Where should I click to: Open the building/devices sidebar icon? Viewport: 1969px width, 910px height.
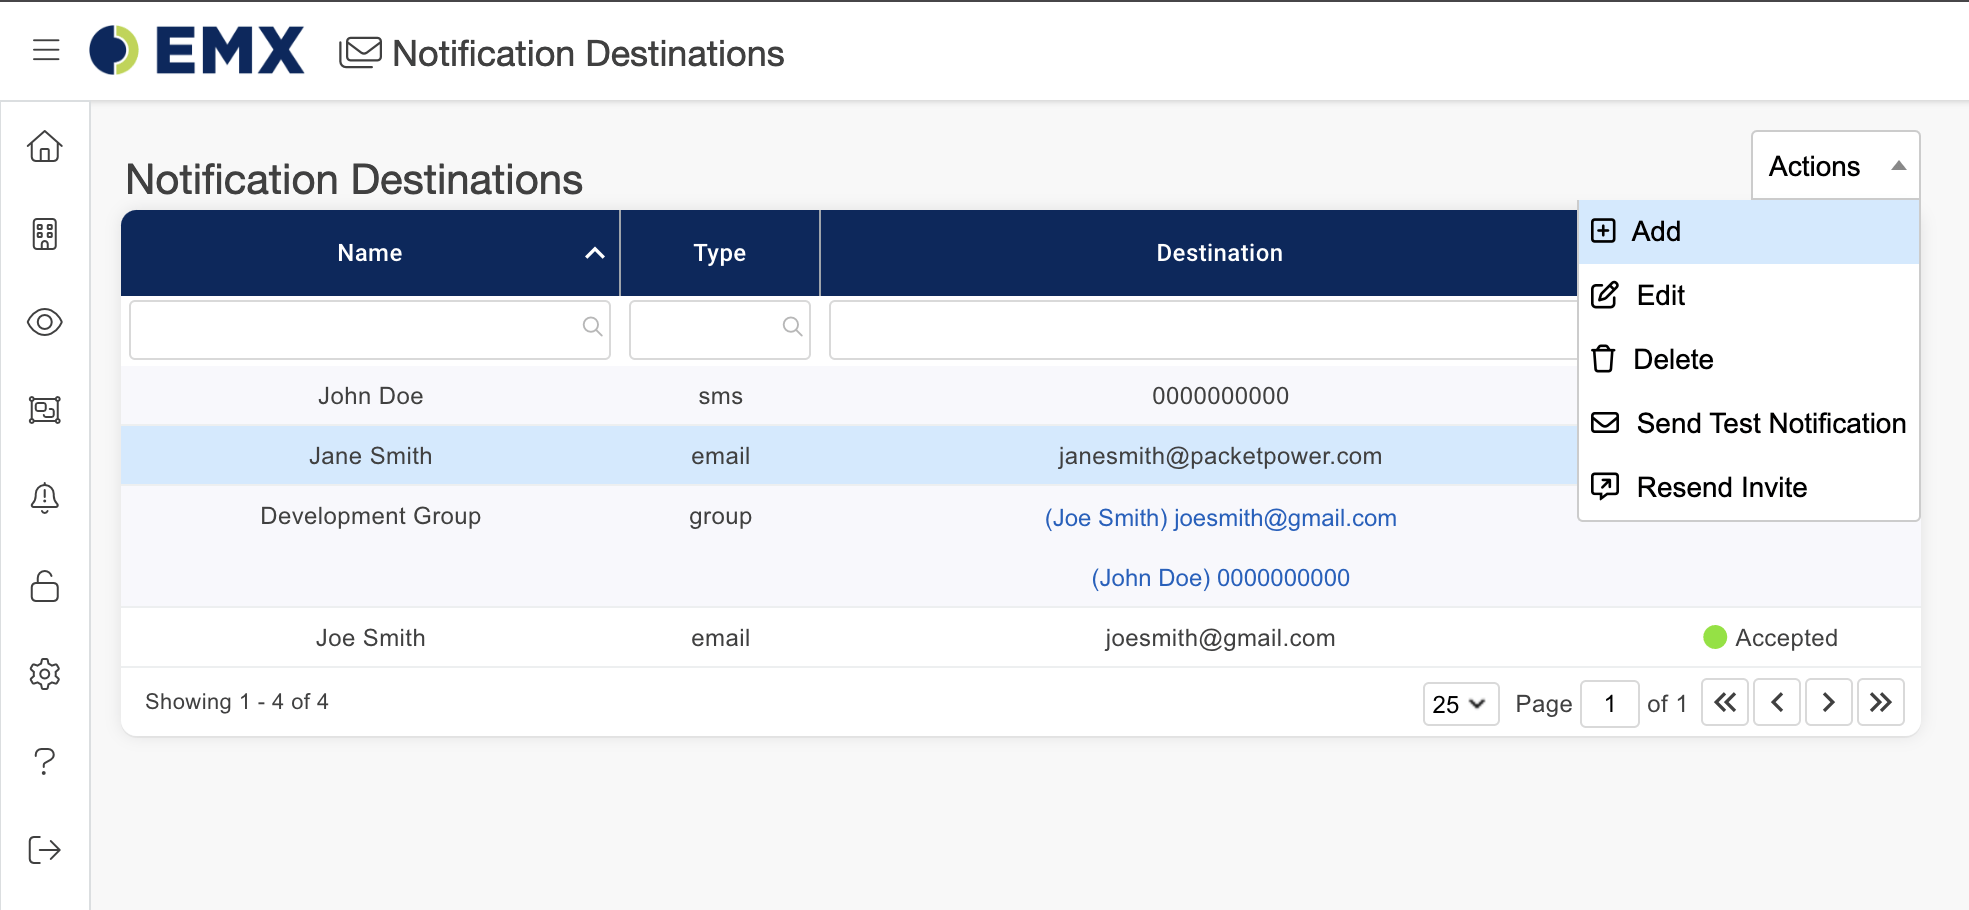[45, 234]
